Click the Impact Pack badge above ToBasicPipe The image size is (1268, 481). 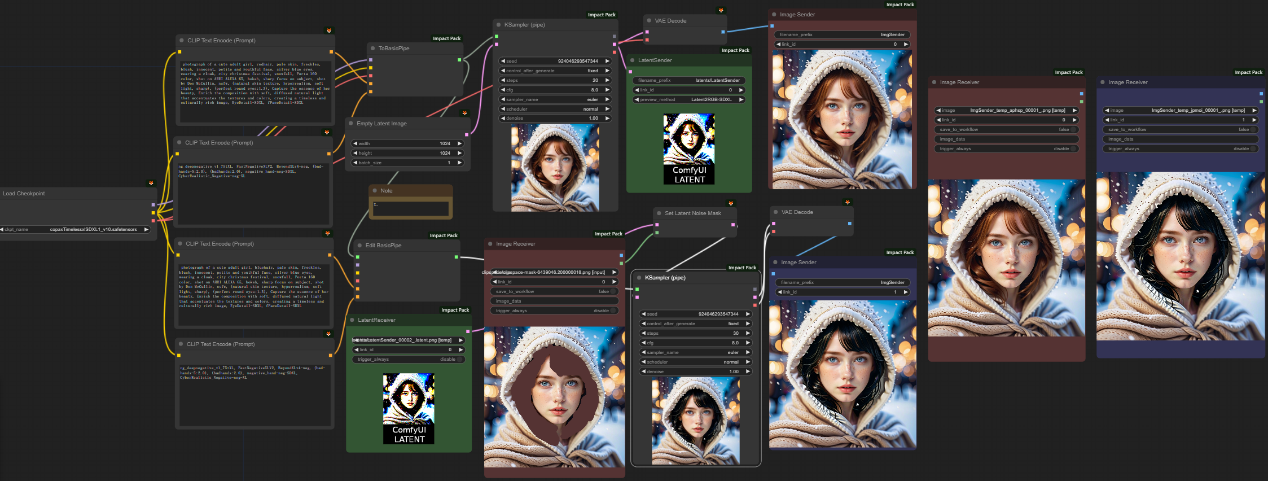click(447, 38)
